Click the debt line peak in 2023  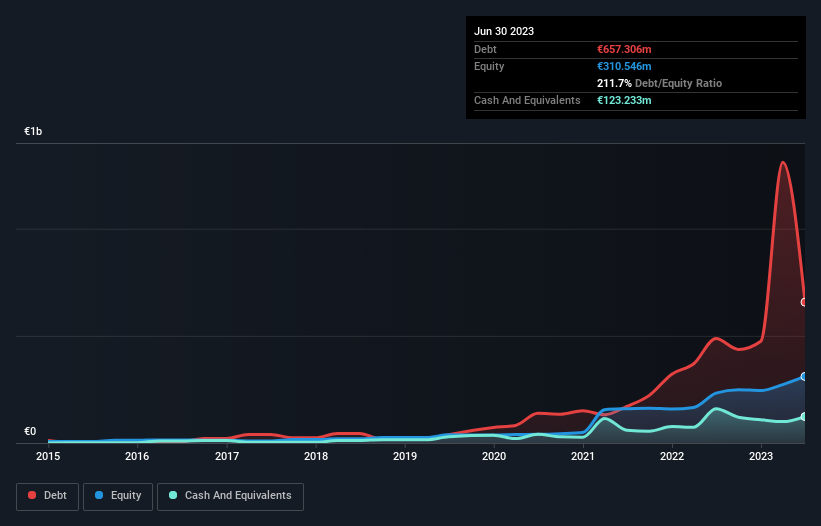click(783, 162)
